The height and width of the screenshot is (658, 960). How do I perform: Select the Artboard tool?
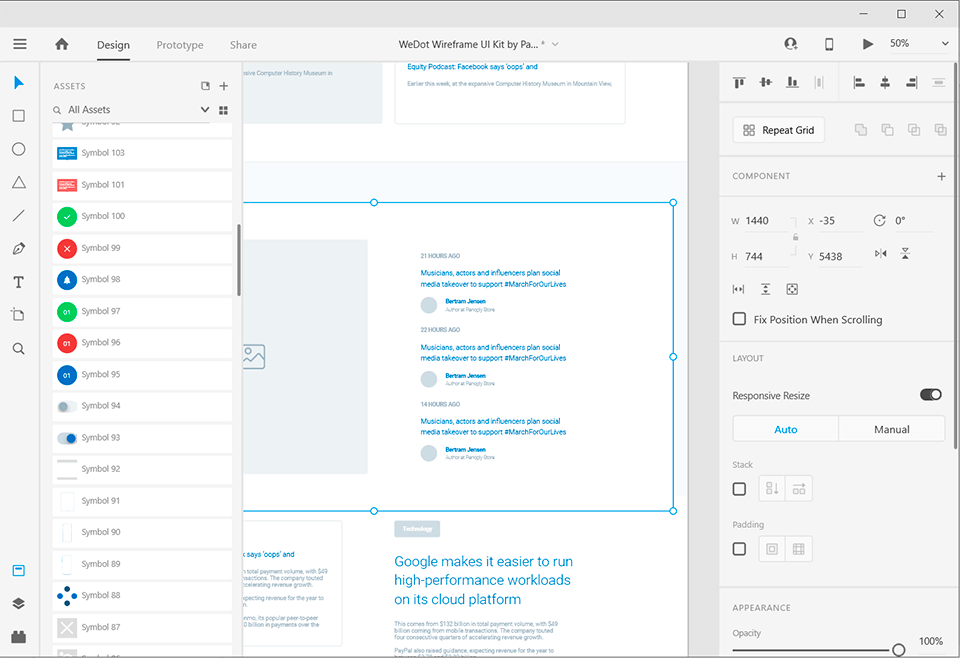coord(18,314)
